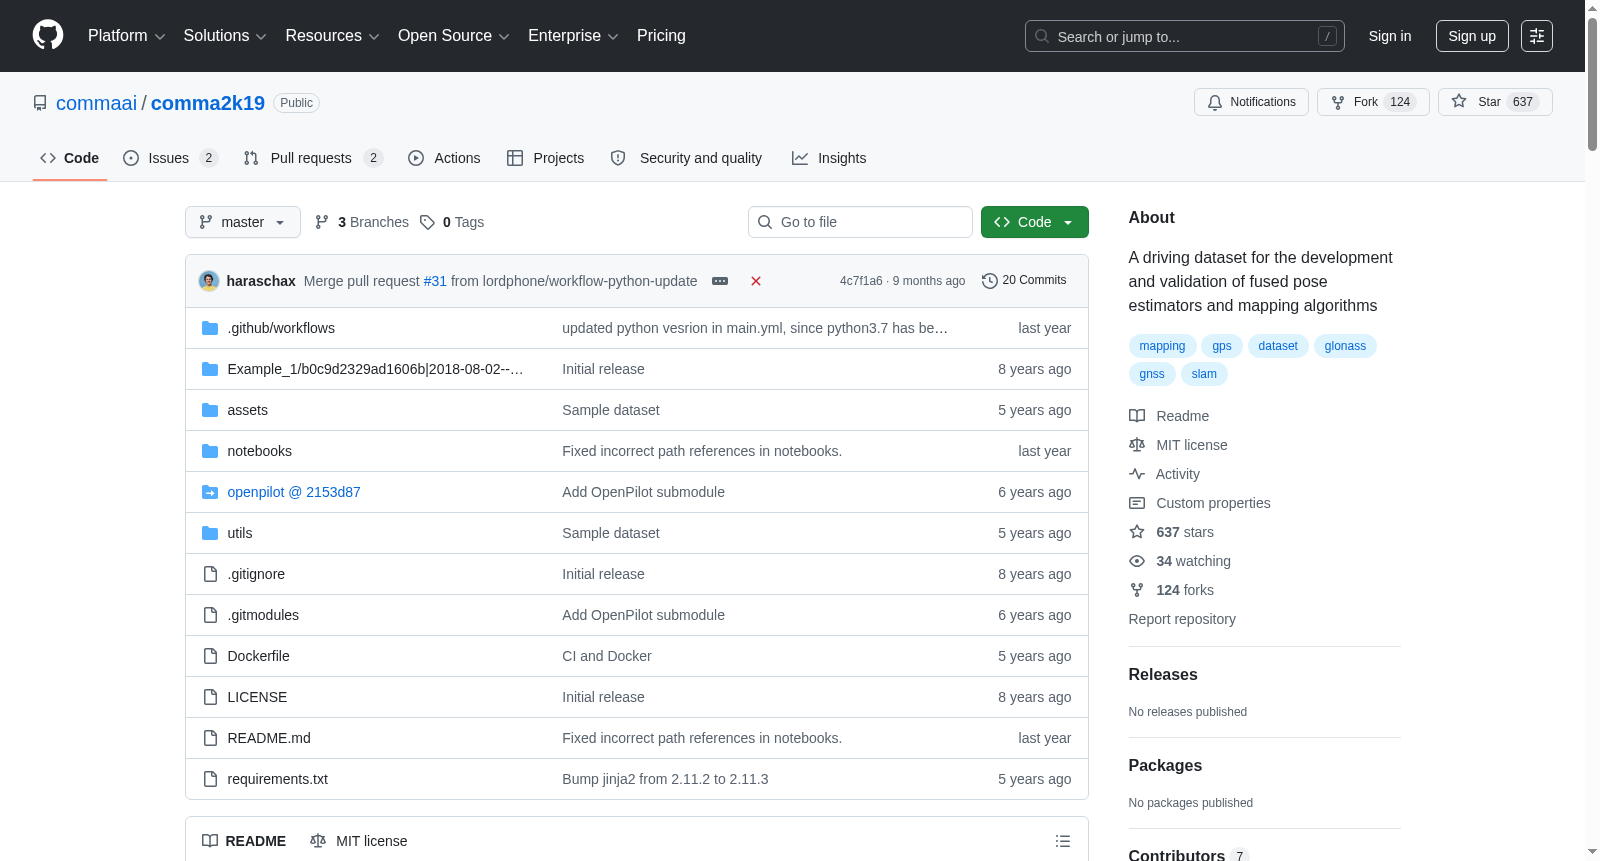Click the Go to file search box
Image resolution: width=1600 pixels, height=861 pixels.
point(860,222)
